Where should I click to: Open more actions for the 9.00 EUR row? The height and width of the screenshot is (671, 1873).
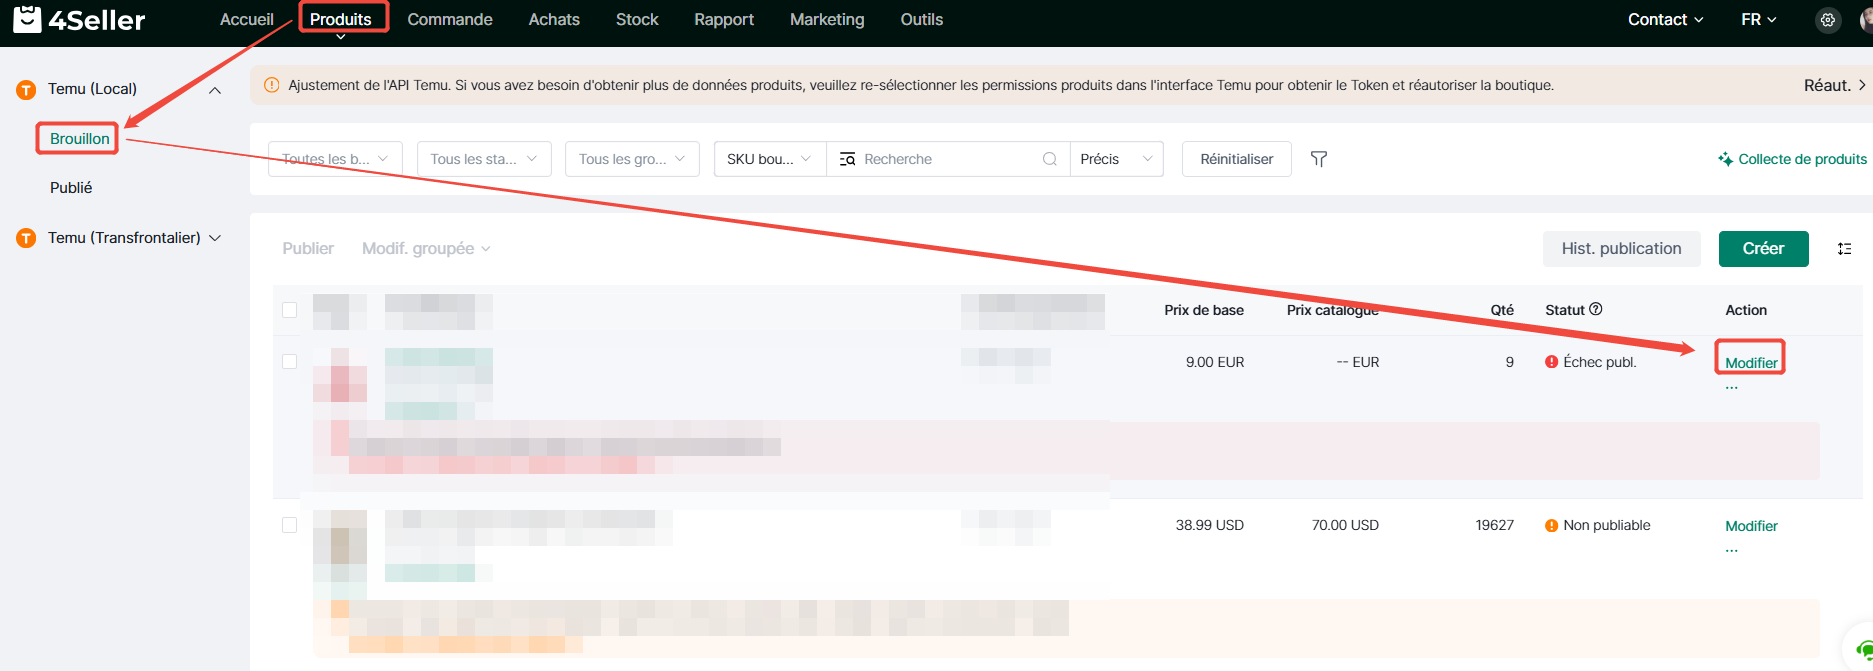(1732, 387)
